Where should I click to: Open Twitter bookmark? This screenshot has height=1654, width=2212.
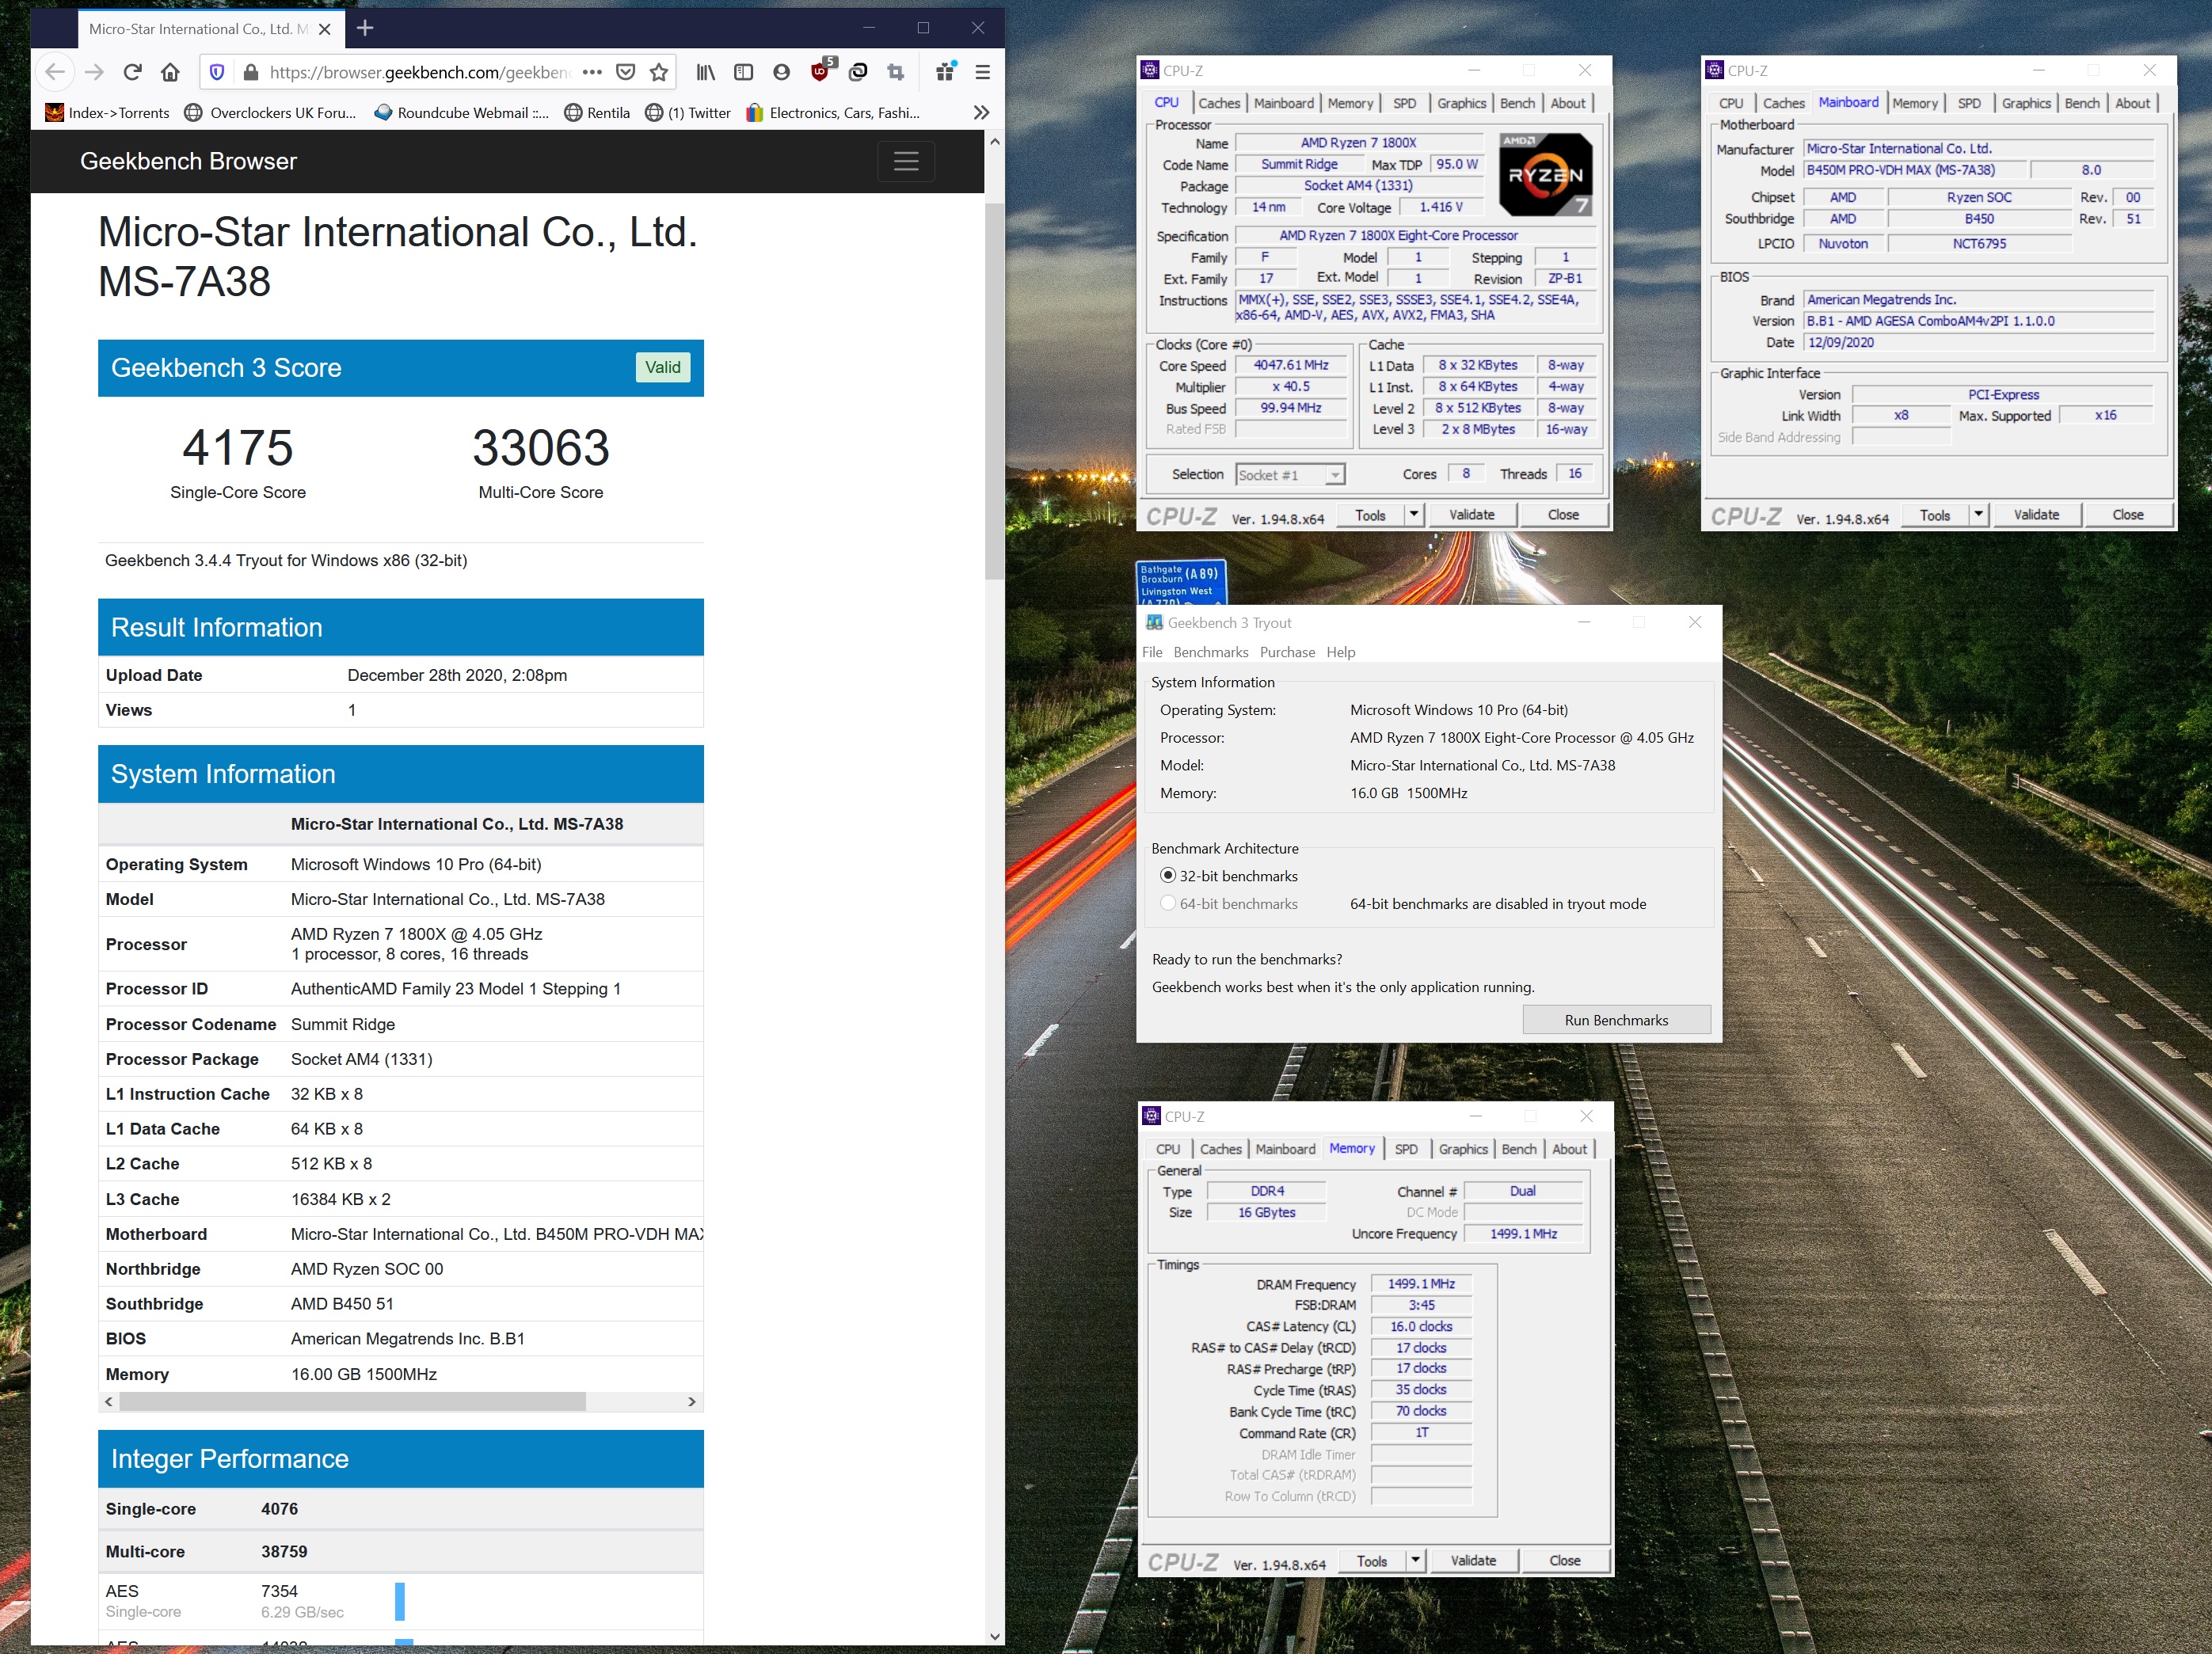click(x=688, y=113)
